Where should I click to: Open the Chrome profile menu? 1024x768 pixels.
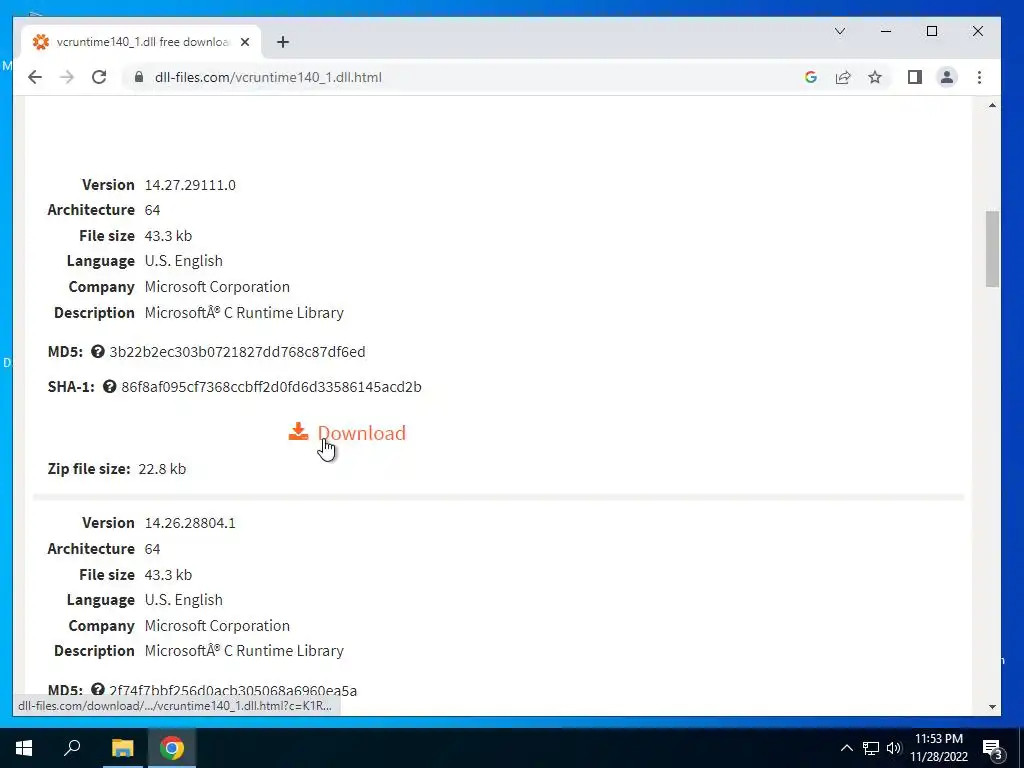click(x=947, y=77)
